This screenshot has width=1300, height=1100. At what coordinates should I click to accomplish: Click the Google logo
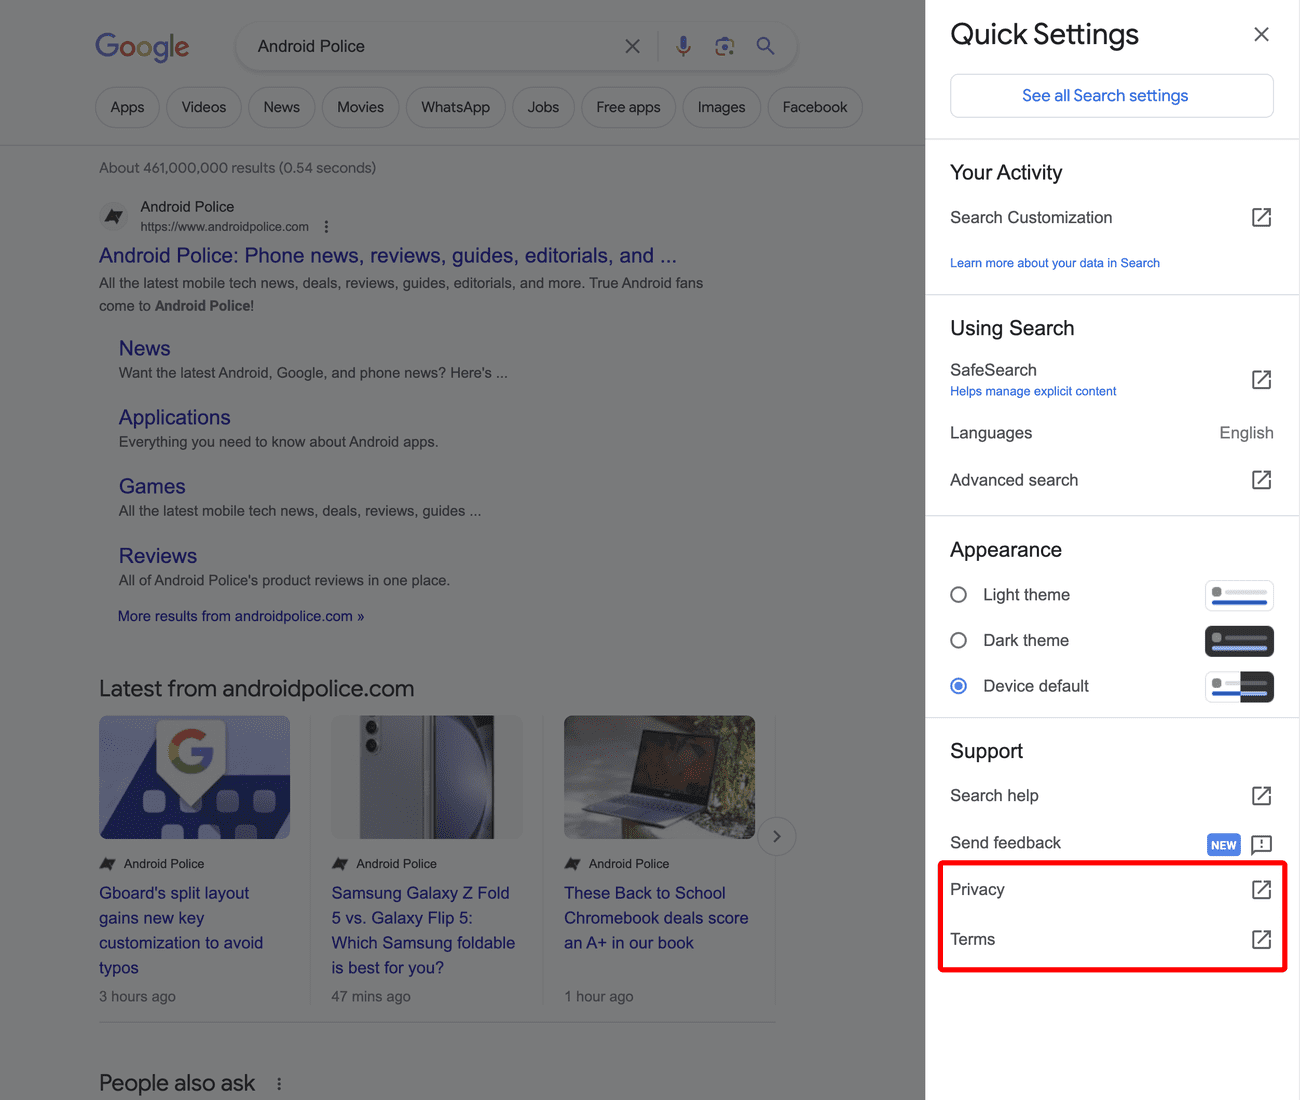(x=142, y=47)
